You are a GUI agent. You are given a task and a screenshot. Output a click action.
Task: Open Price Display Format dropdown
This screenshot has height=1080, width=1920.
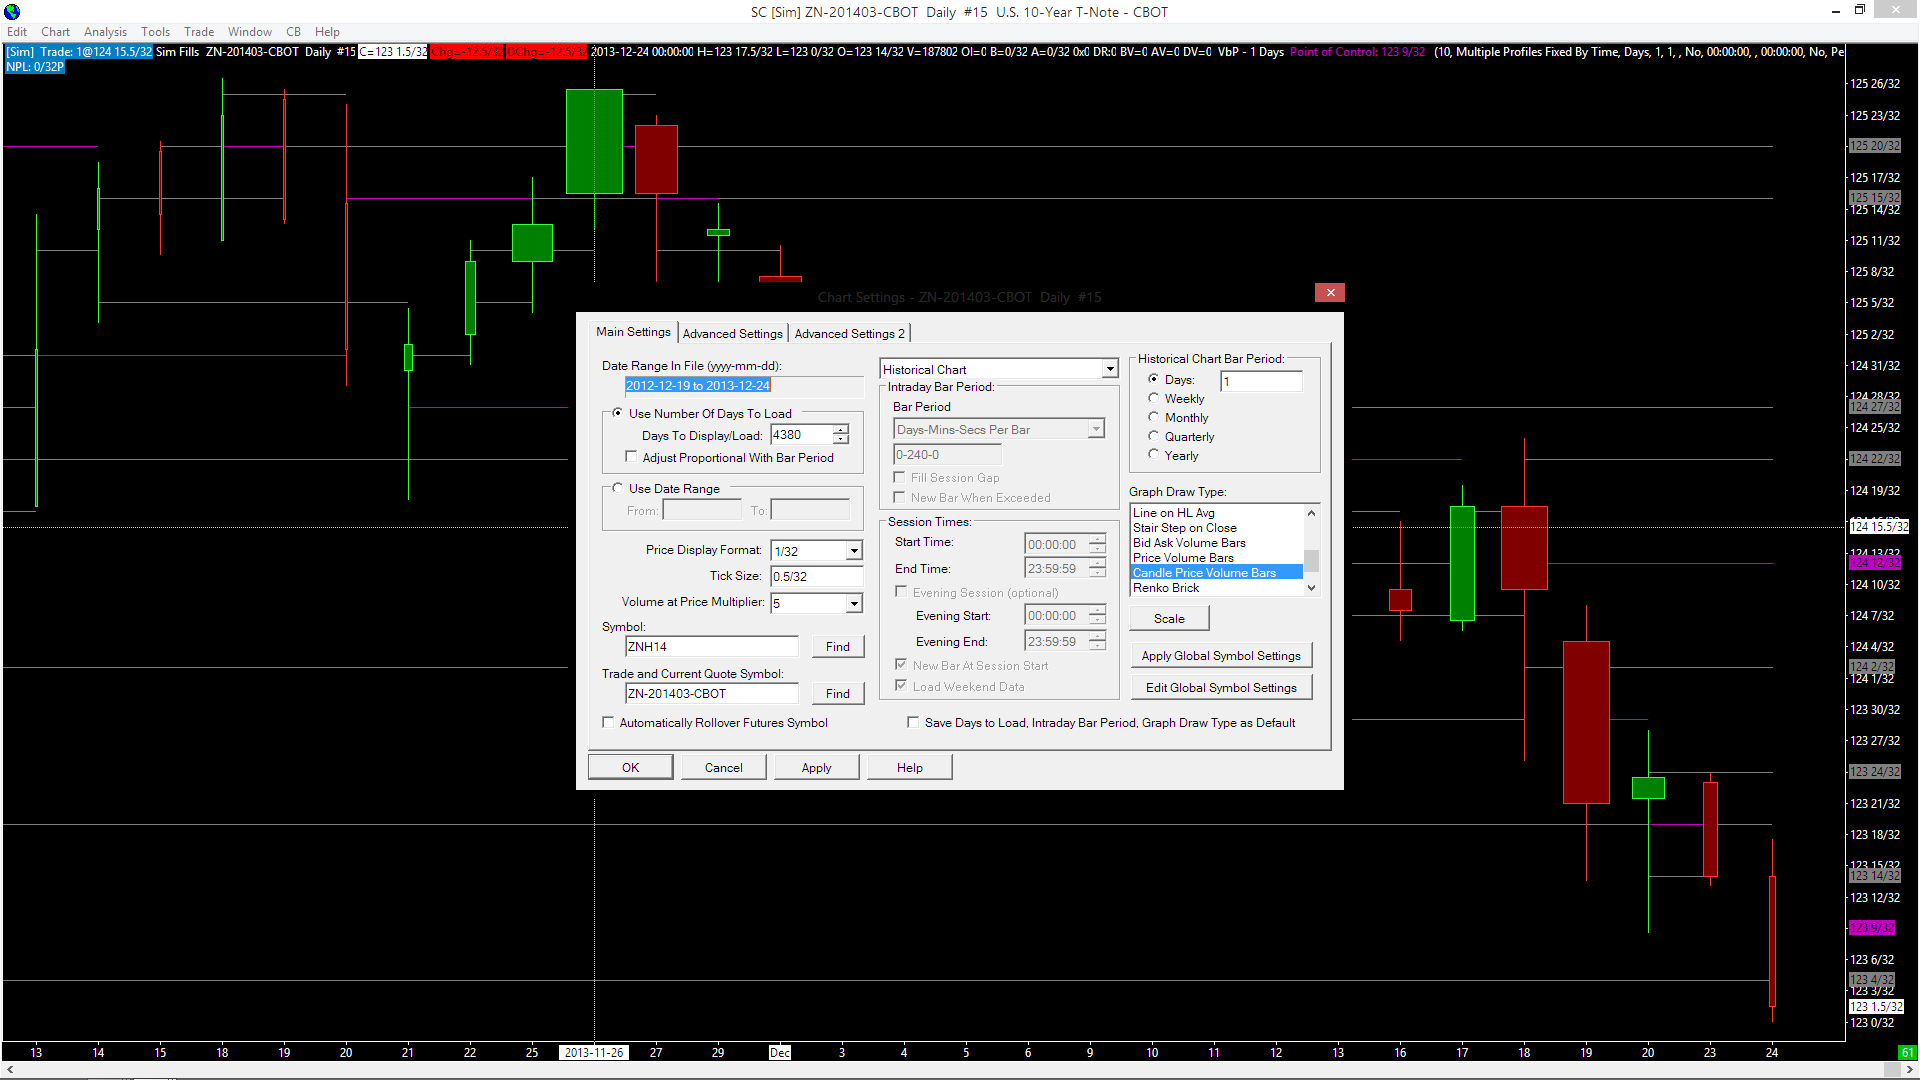(854, 551)
